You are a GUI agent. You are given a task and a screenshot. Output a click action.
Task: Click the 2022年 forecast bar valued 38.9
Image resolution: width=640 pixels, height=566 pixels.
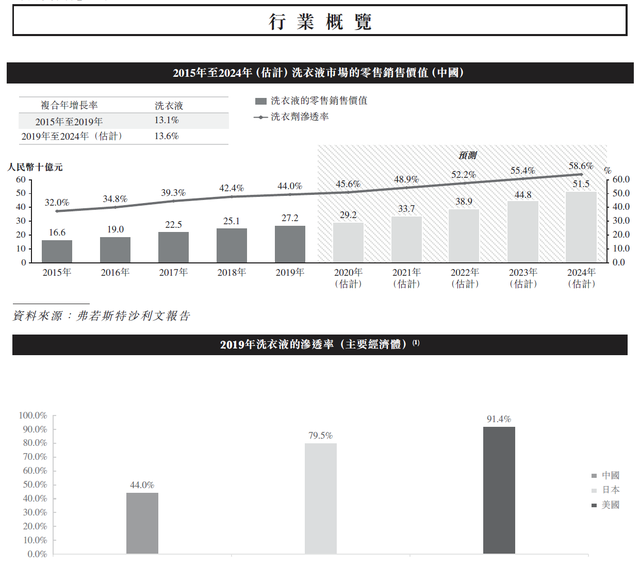tap(464, 236)
